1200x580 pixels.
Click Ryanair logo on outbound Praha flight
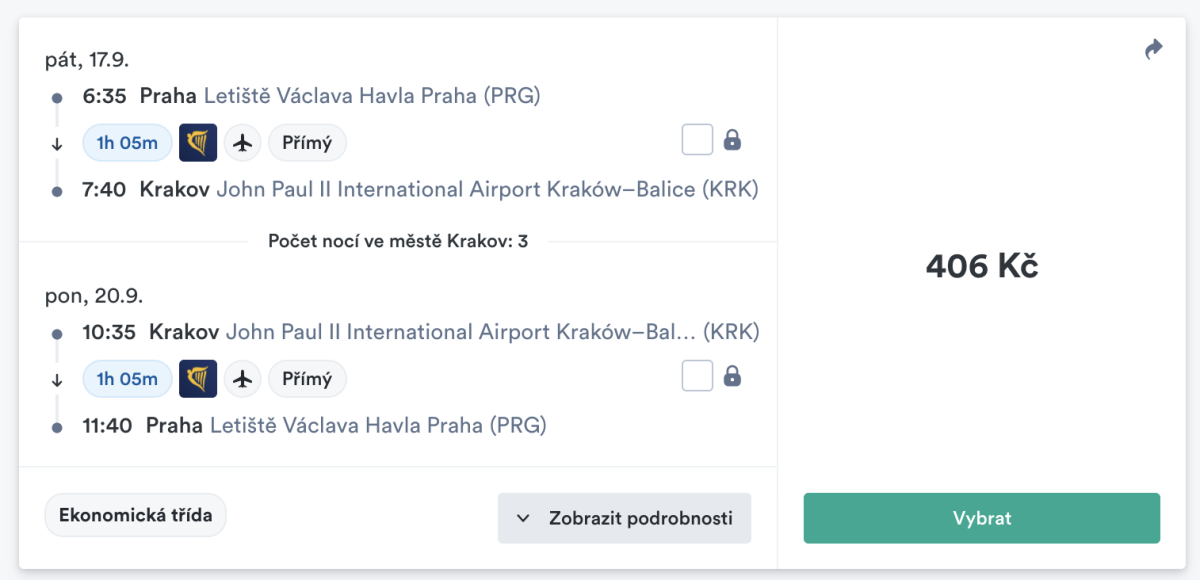(198, 143)
